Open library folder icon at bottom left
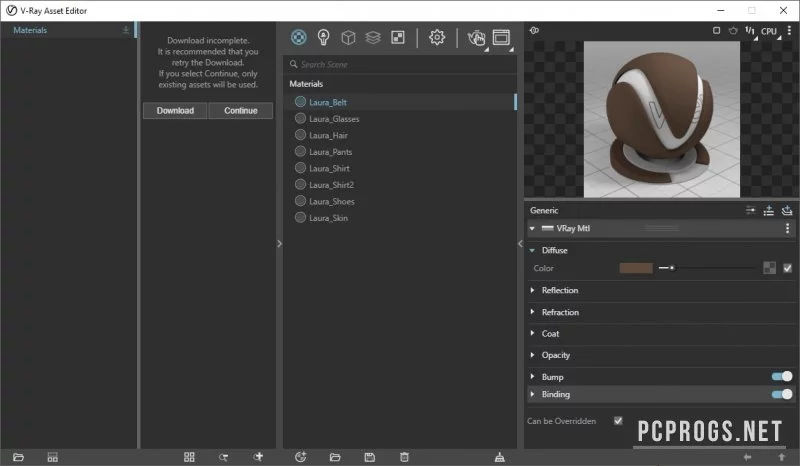The image size is (800, 466). click(18, 457)
